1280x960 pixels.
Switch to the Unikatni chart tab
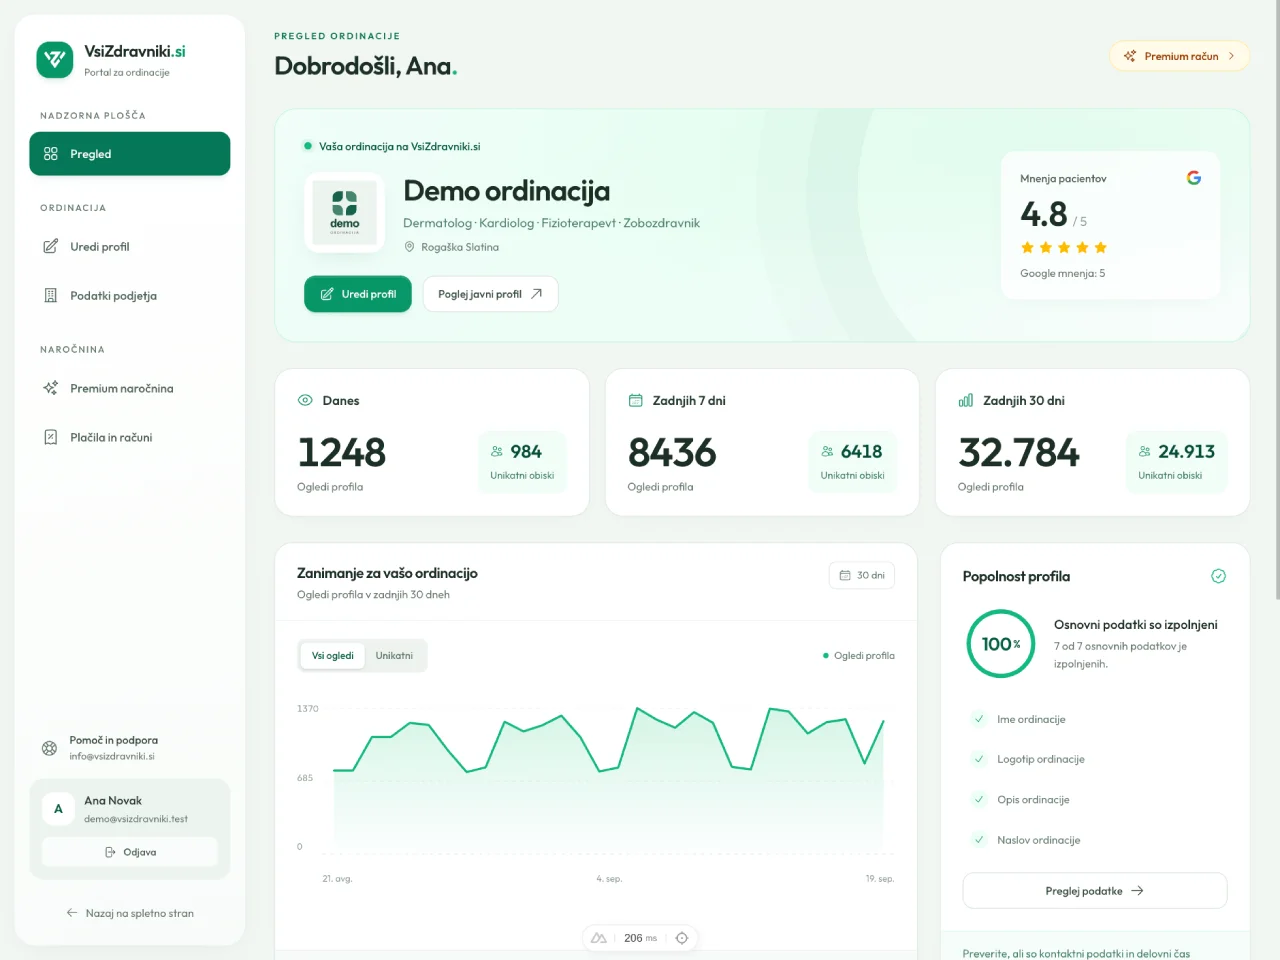pos(394,656)
